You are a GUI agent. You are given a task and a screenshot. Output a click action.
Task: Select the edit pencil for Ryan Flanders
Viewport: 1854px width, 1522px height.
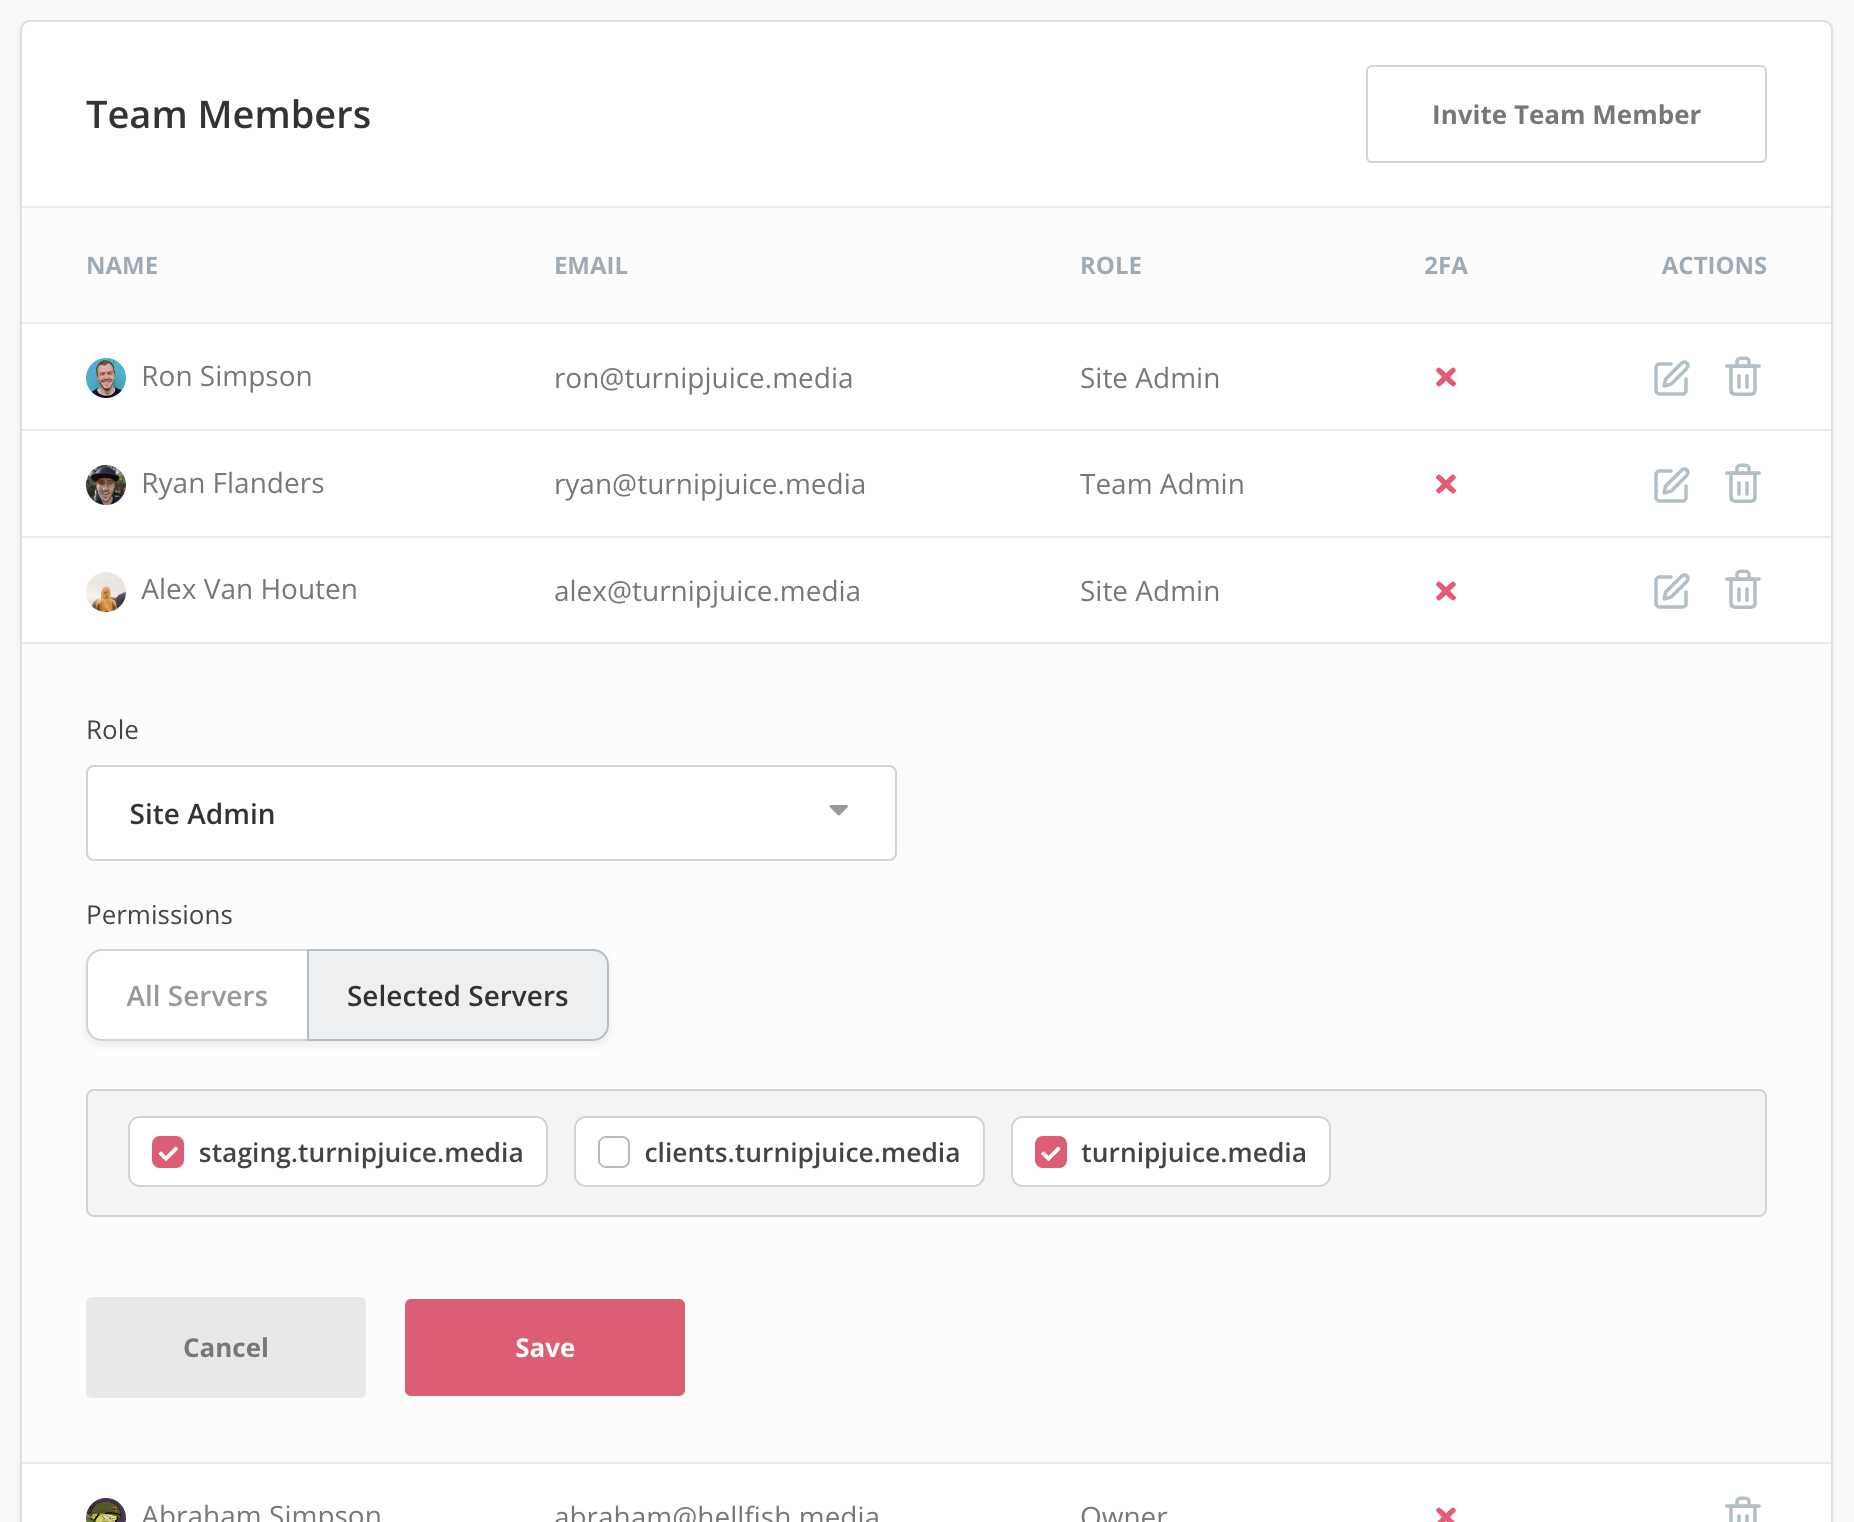(x=1670, y=484)
